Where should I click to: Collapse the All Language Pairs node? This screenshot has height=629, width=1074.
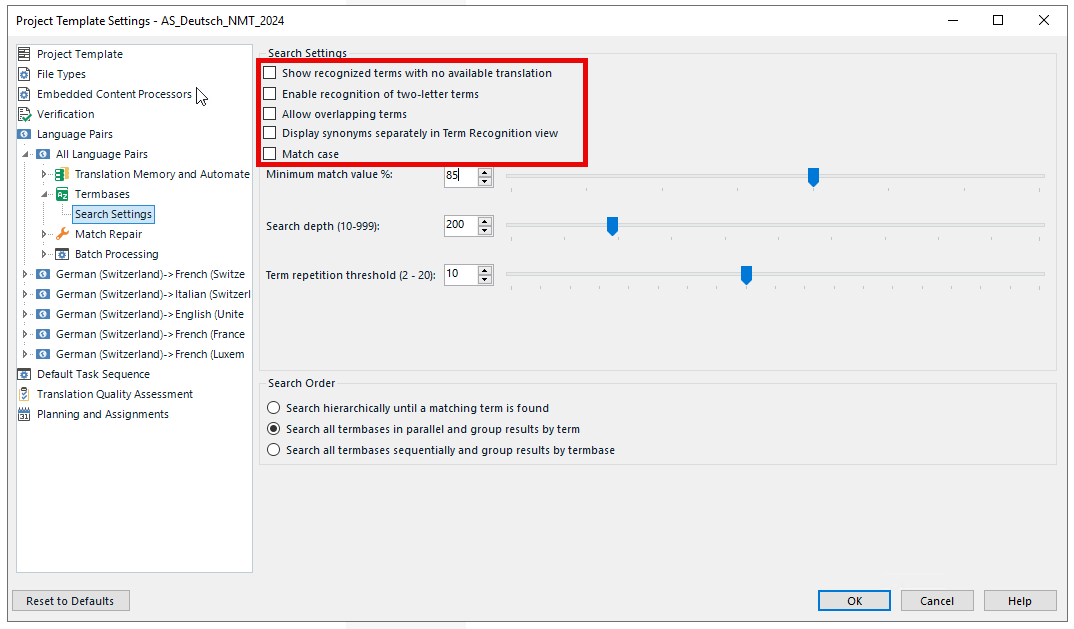pyautogui.click(x=25, y=154)
